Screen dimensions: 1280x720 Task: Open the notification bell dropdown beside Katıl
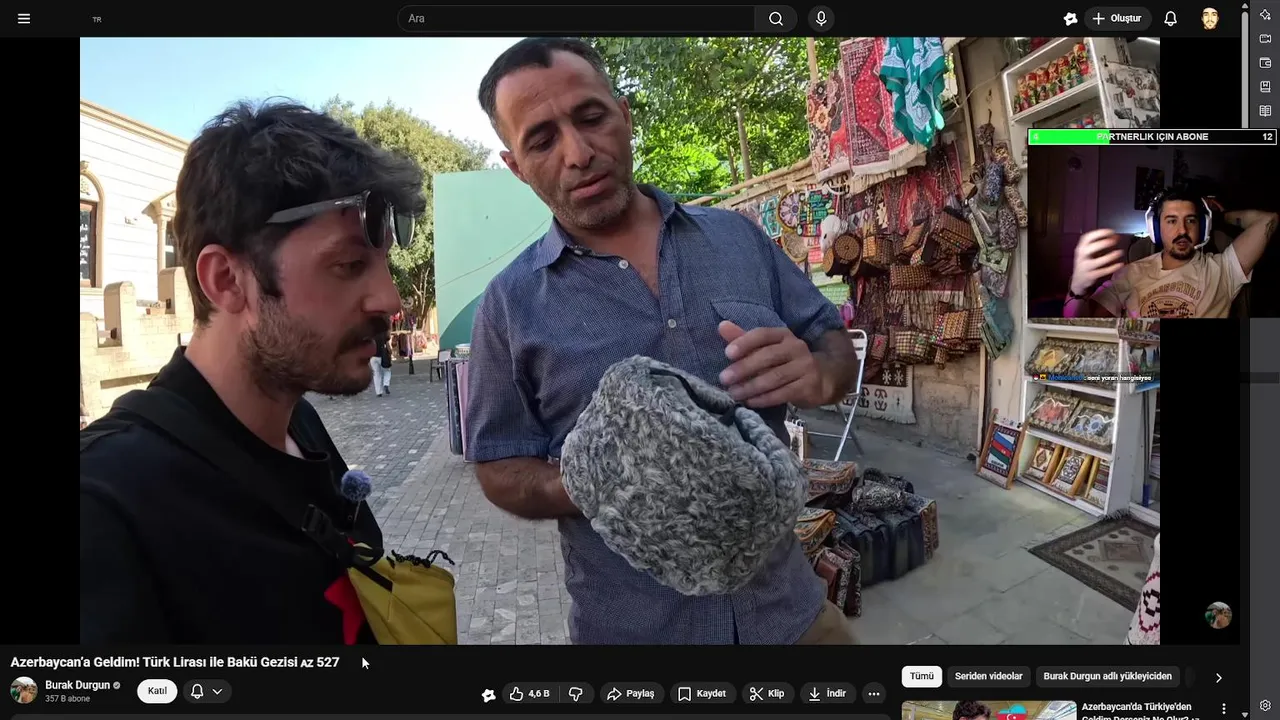[x=207, y=691]
